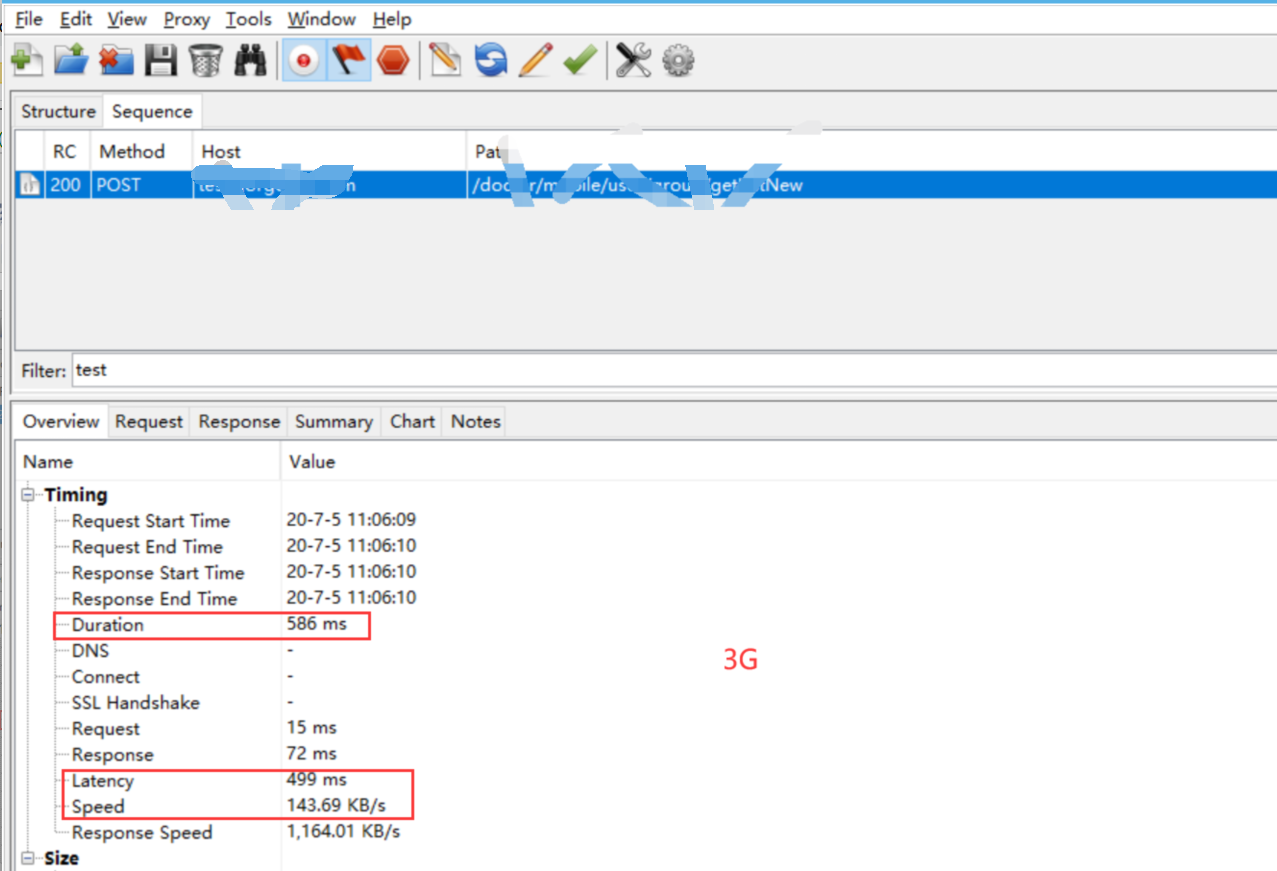Image resolution: width=1277 pixels, height=871 pixels.
Task: Open the Tools menu in the menu bar
Action: tap(249, 19)
